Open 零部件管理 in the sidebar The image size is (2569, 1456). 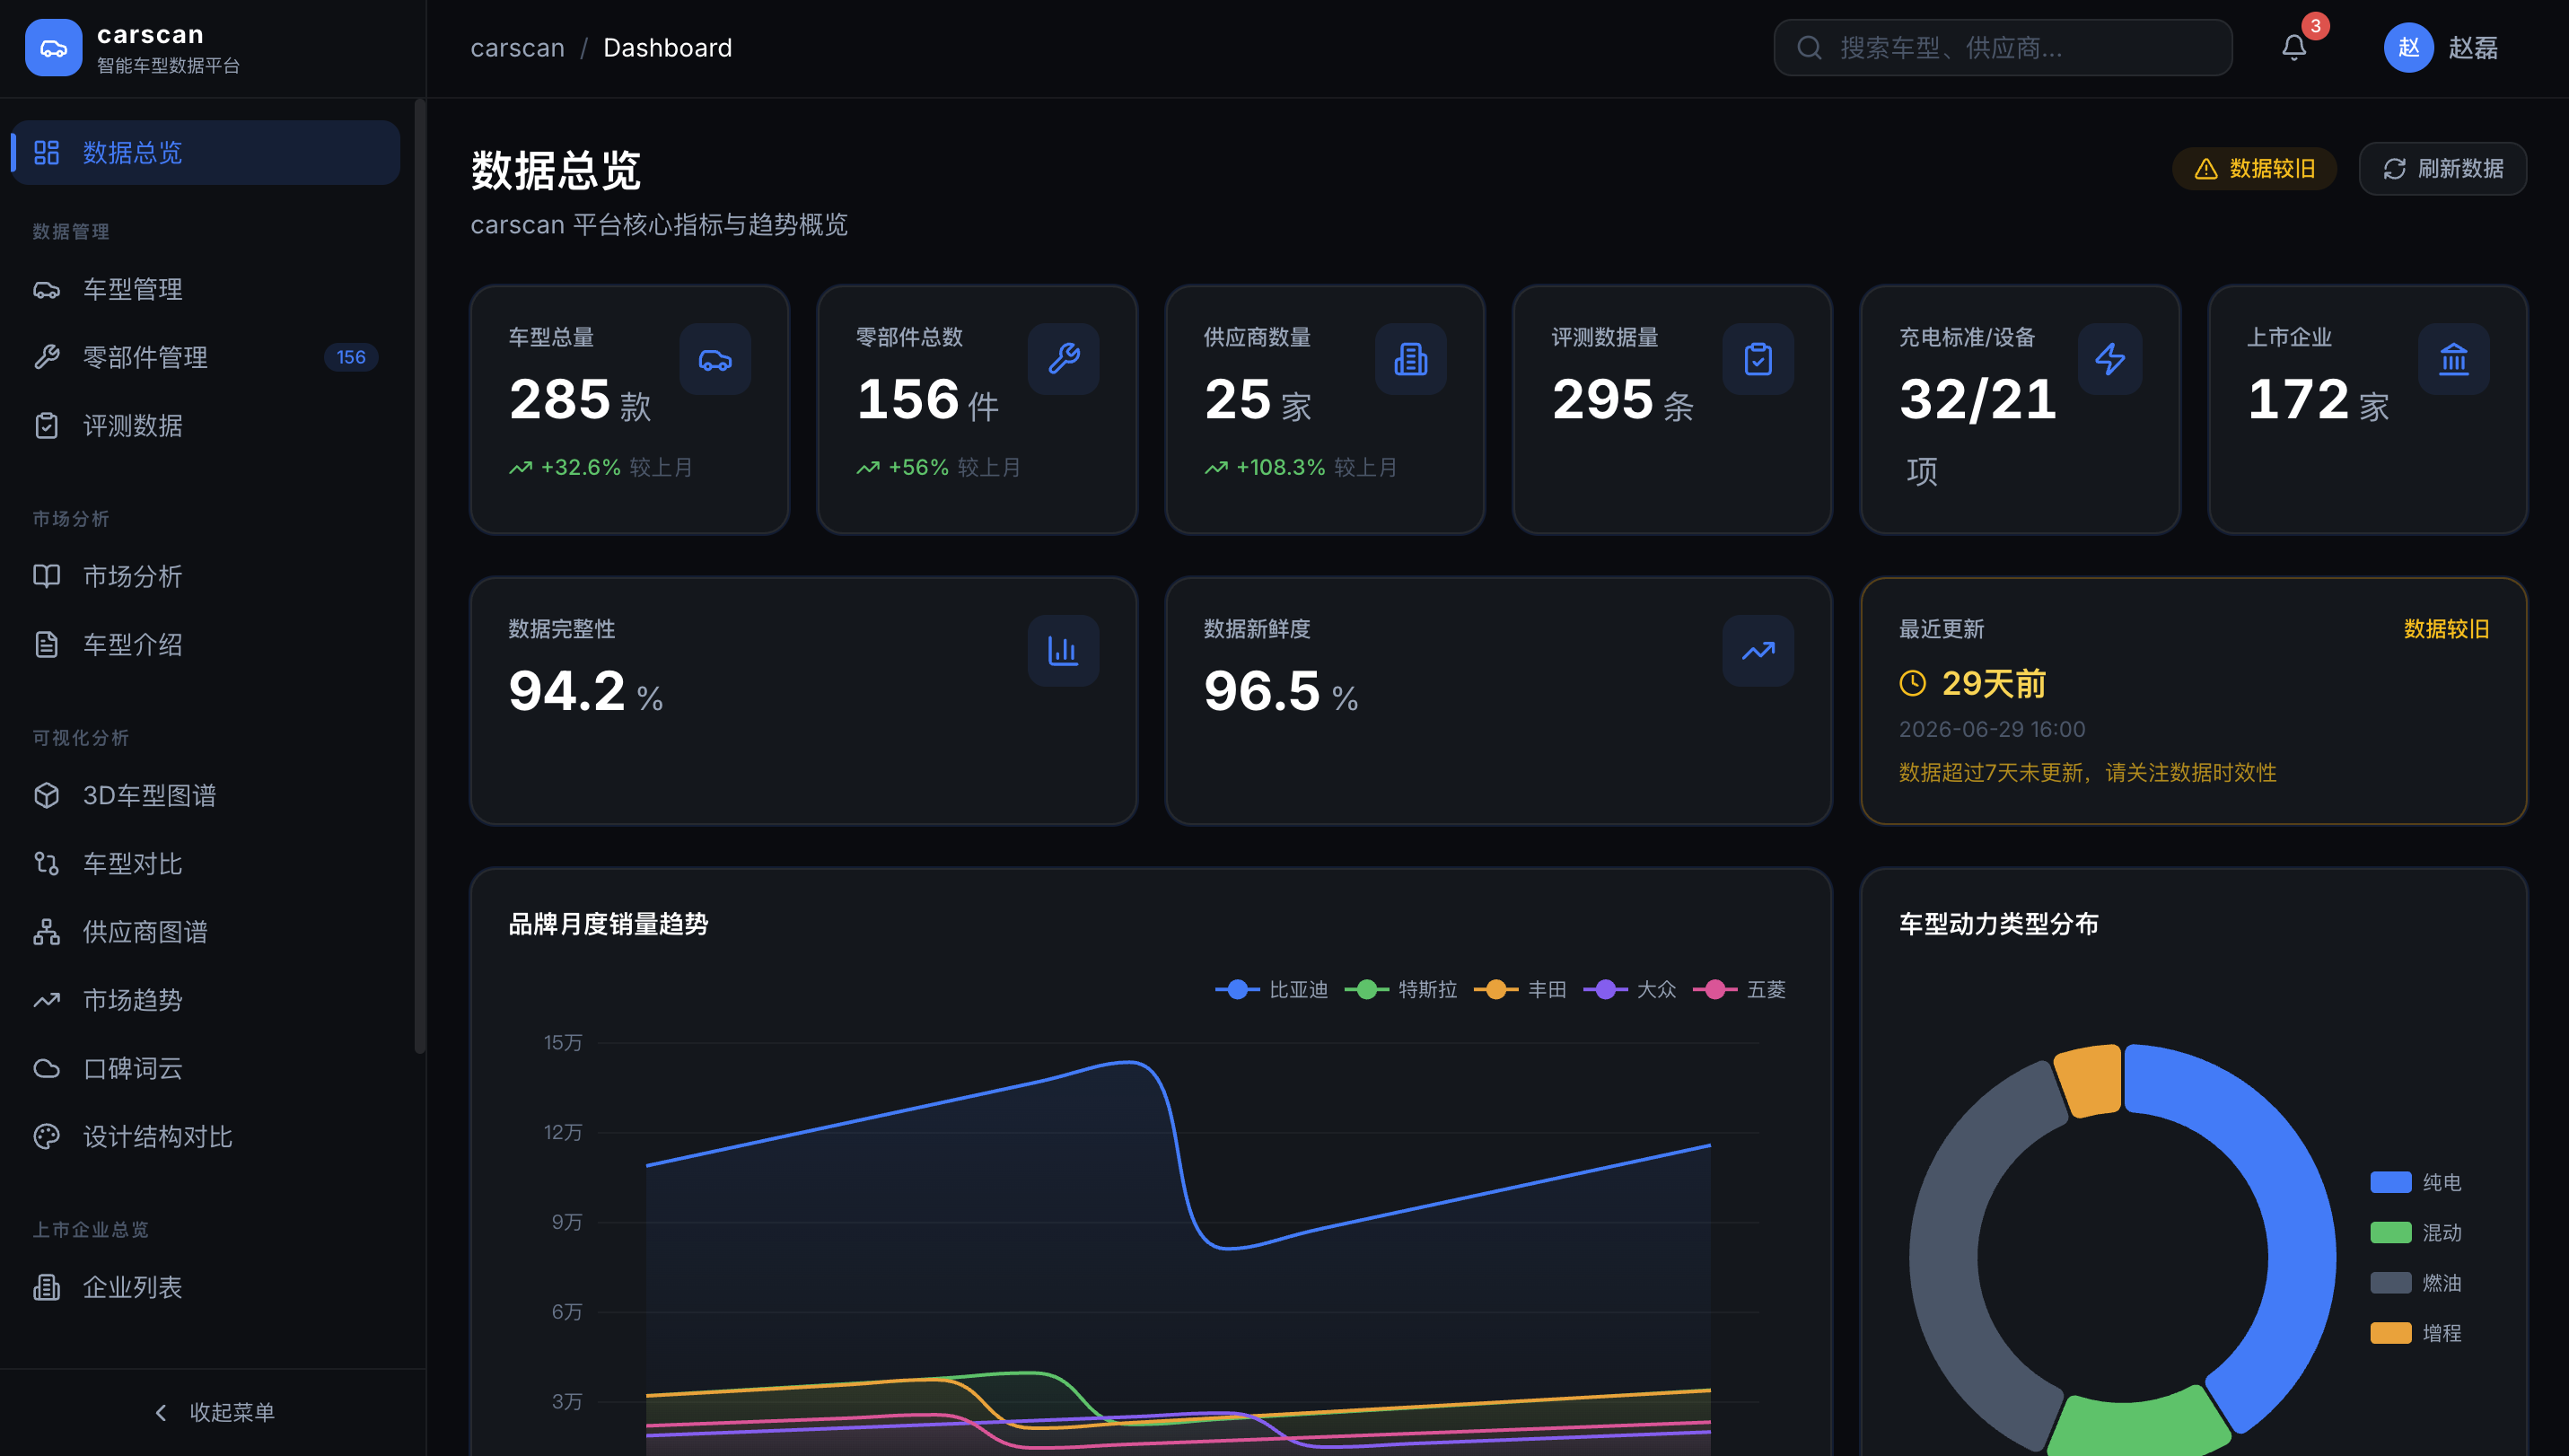tap(205, 357)
